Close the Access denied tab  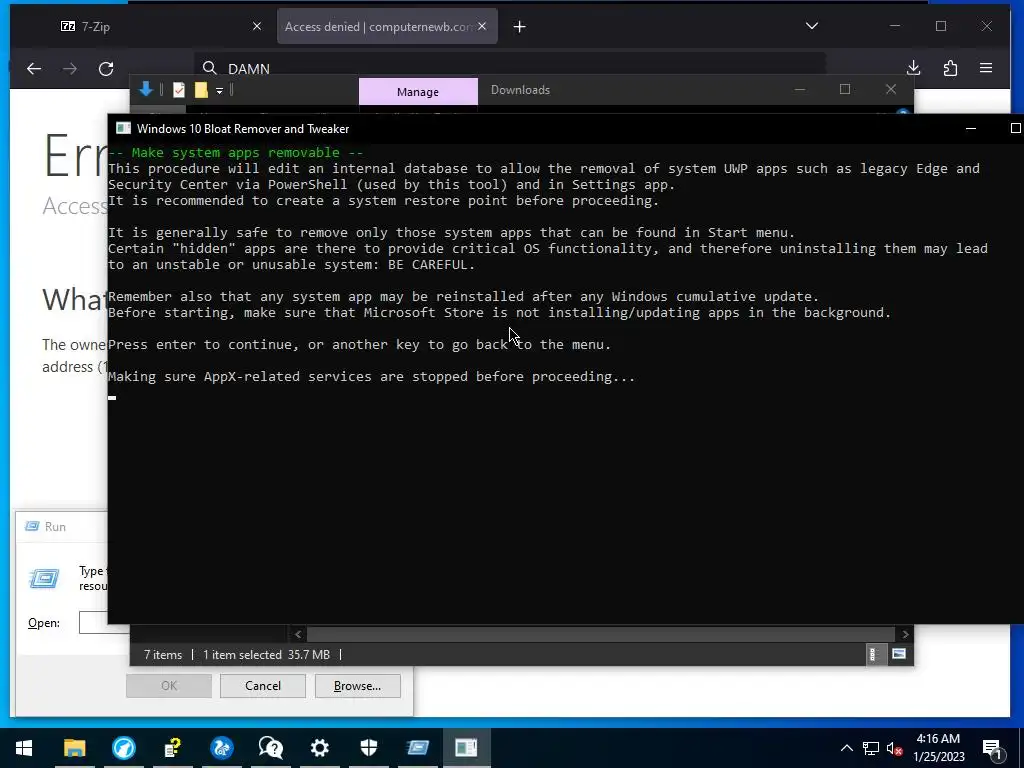[482, 26]
